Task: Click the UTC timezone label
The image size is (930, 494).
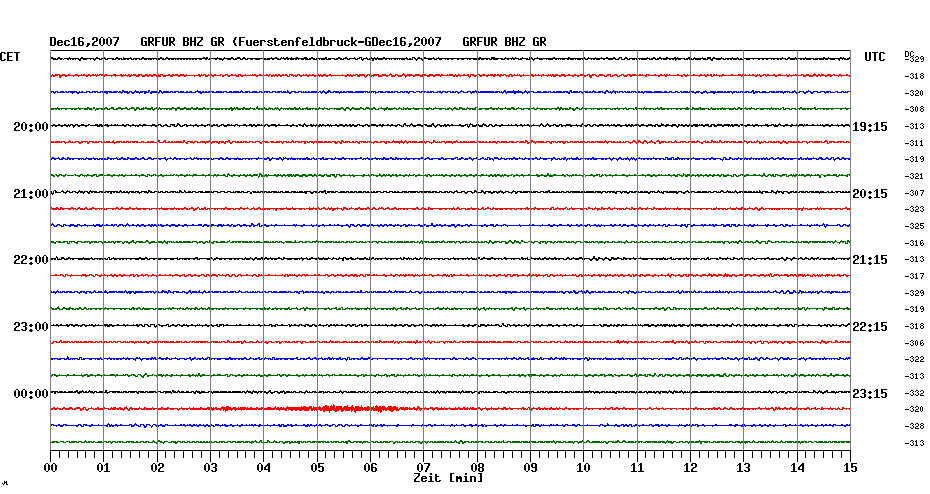Action: click(x=874, y=57)
